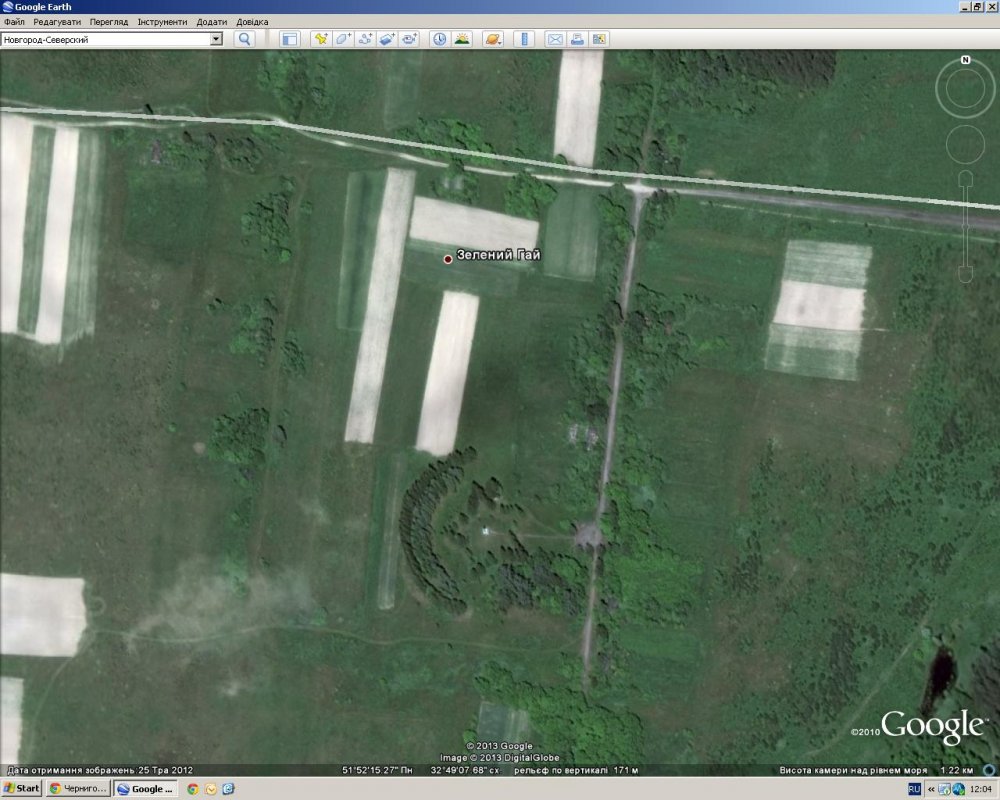Add an image overlay from the toolbar
The image size is (1000, 800).
pyautogui.click(x=386, y=39)
